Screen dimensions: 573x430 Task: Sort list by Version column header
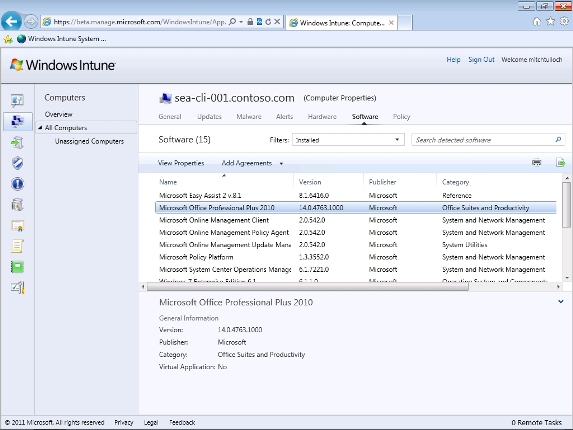coord(310,182)
